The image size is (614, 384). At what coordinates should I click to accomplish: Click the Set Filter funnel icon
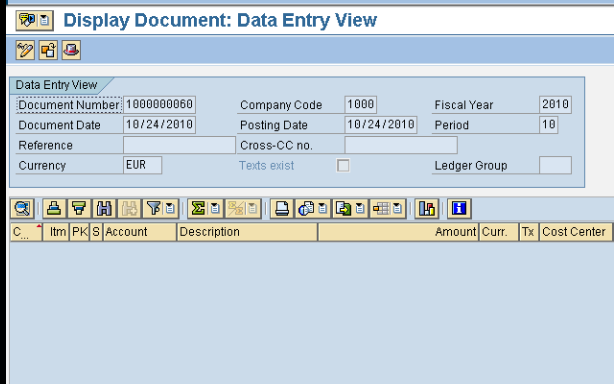click(x=154, y=208)
